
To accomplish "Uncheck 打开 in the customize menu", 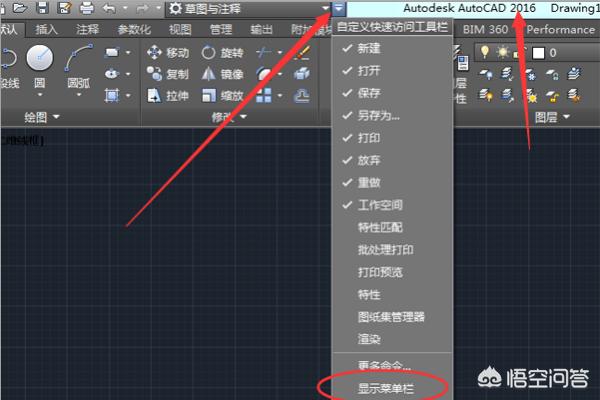I will [392, 70].
